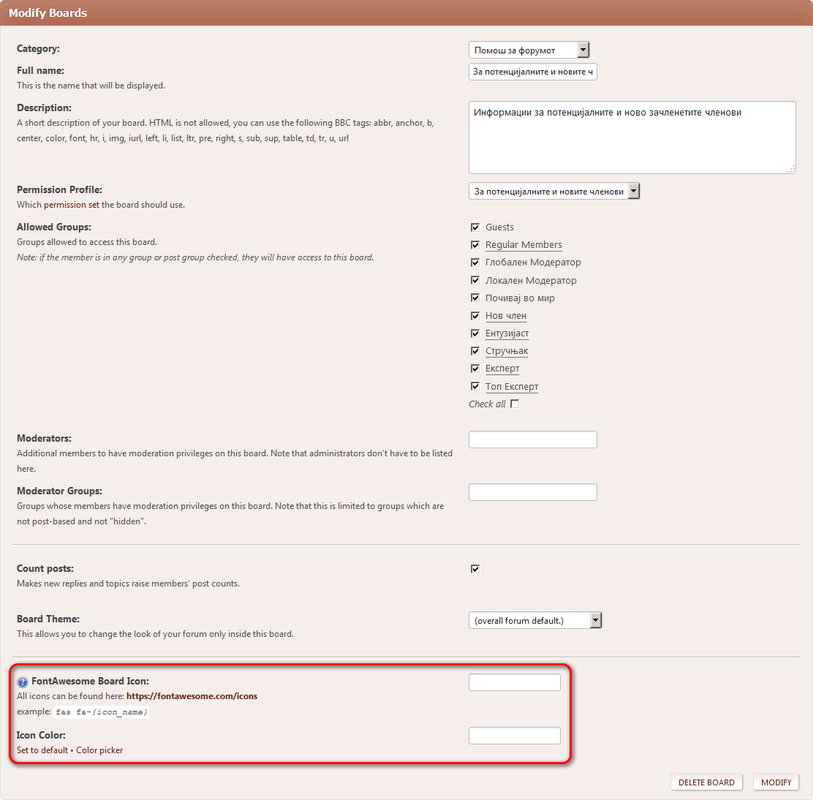This screenshot has width=813, height=800.
Task: Open the Ентузијаст group link
Action: tap(507, 333)
